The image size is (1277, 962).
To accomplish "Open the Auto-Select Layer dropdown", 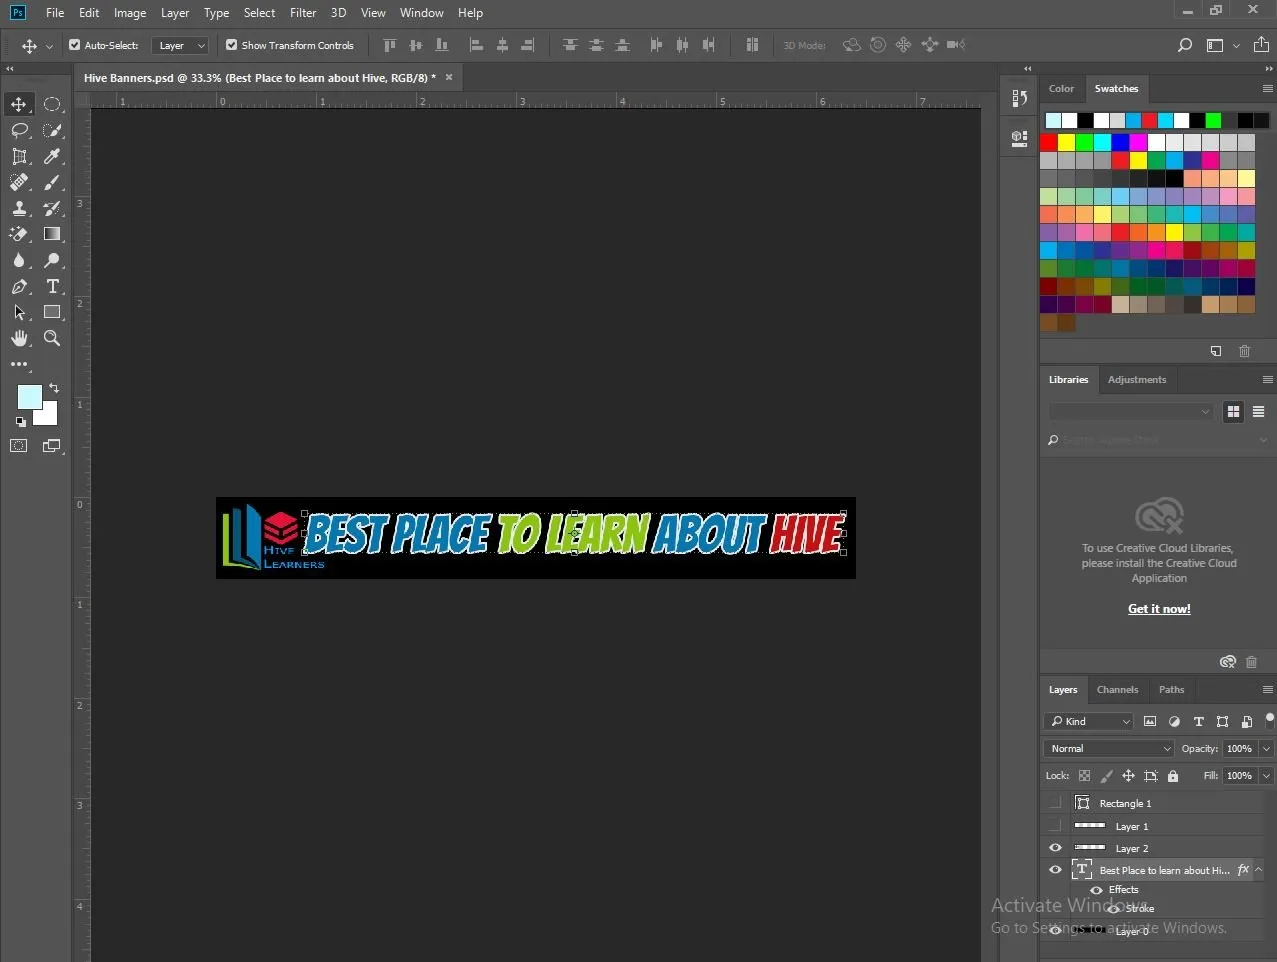I will pos(180,45).
